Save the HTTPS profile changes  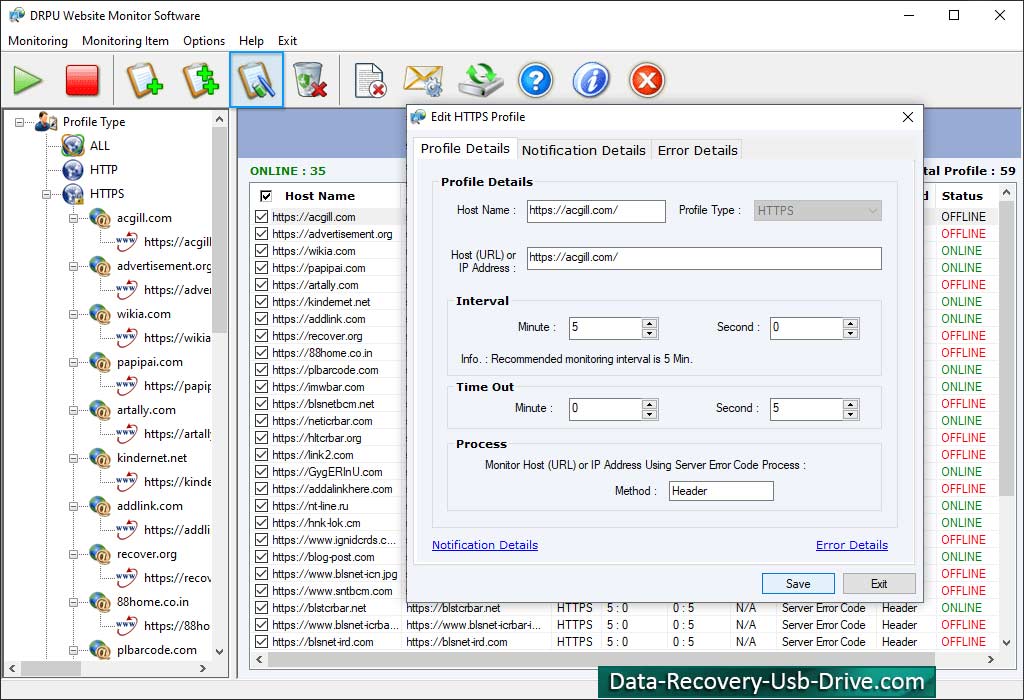(x=798, y=583)
